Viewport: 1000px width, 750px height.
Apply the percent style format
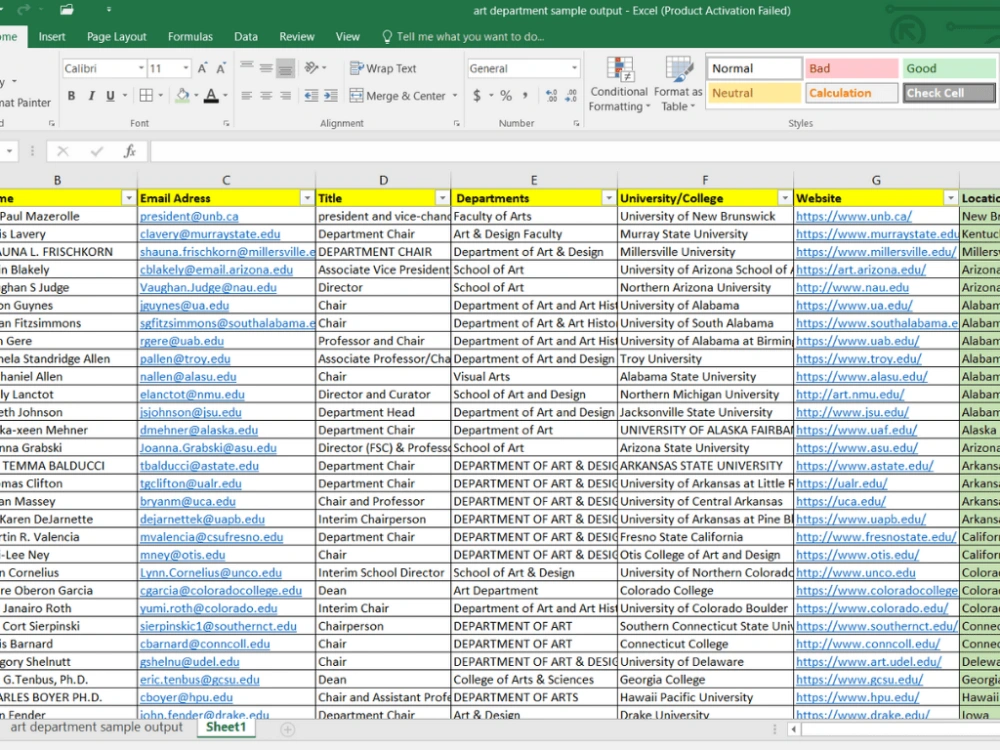click(506, 96)
